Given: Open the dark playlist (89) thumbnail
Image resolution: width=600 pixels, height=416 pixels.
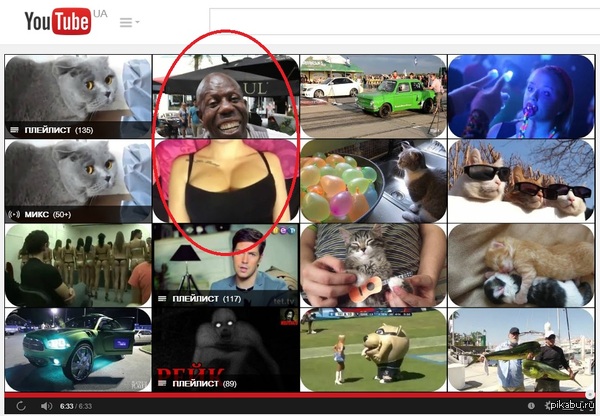Looking at the screenshot, I should click(225, 350).
